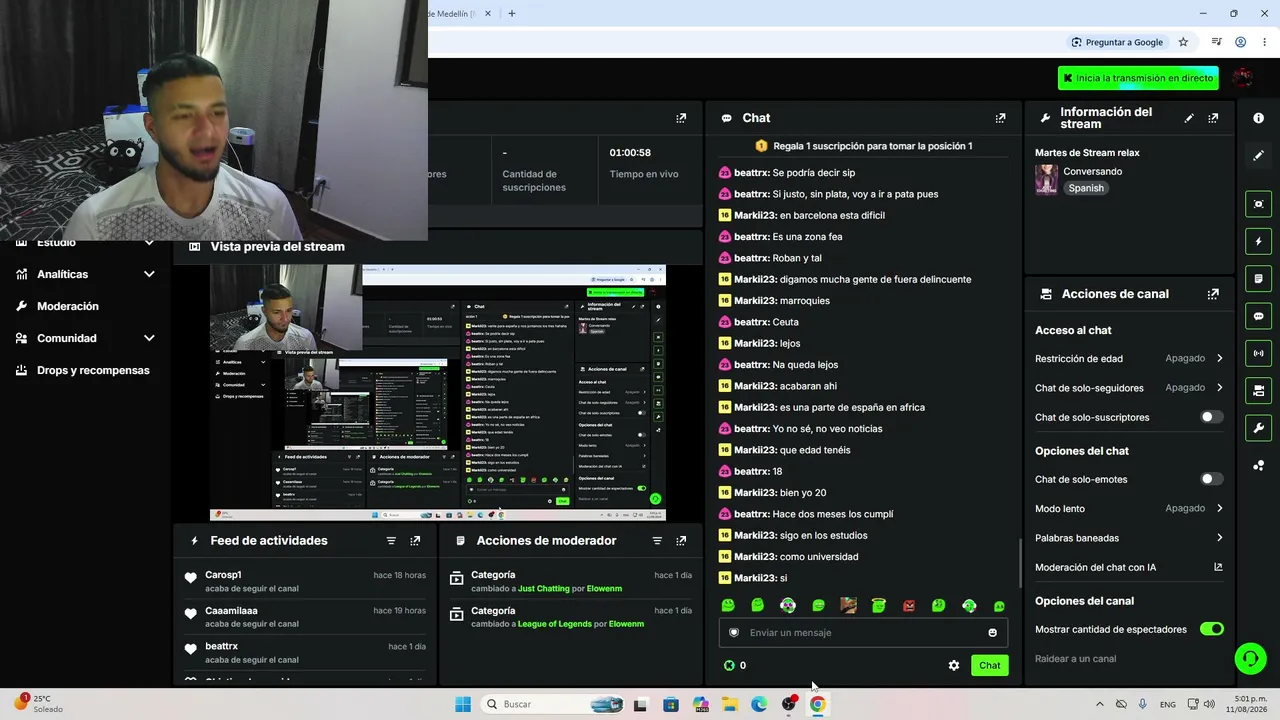Open chat settings gear icon
This screenshot has width=1280, height=720.
tap(954, 665)
